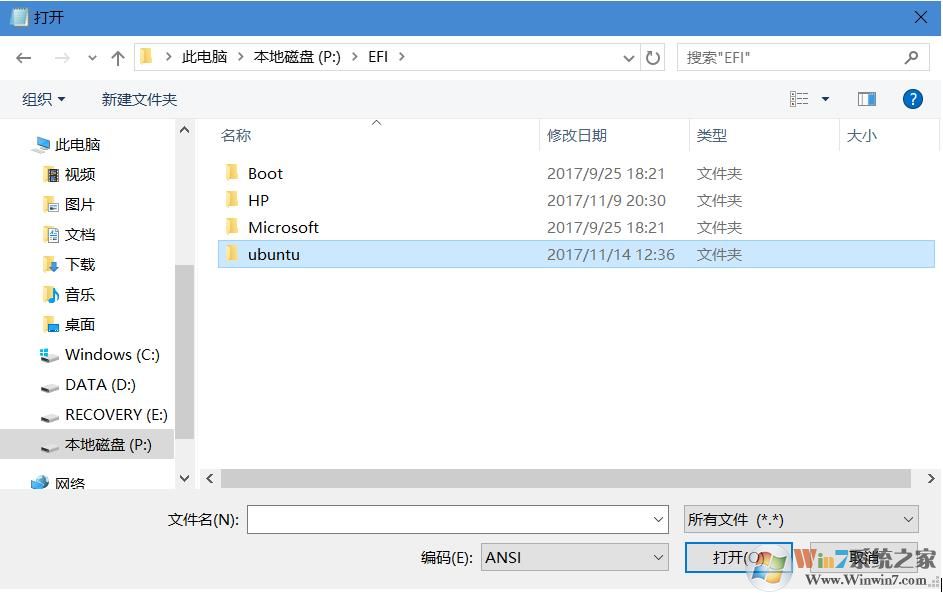Screen dimensions: 943x594
Task: Select the Microsoft folder
Action: click(576, 227)
